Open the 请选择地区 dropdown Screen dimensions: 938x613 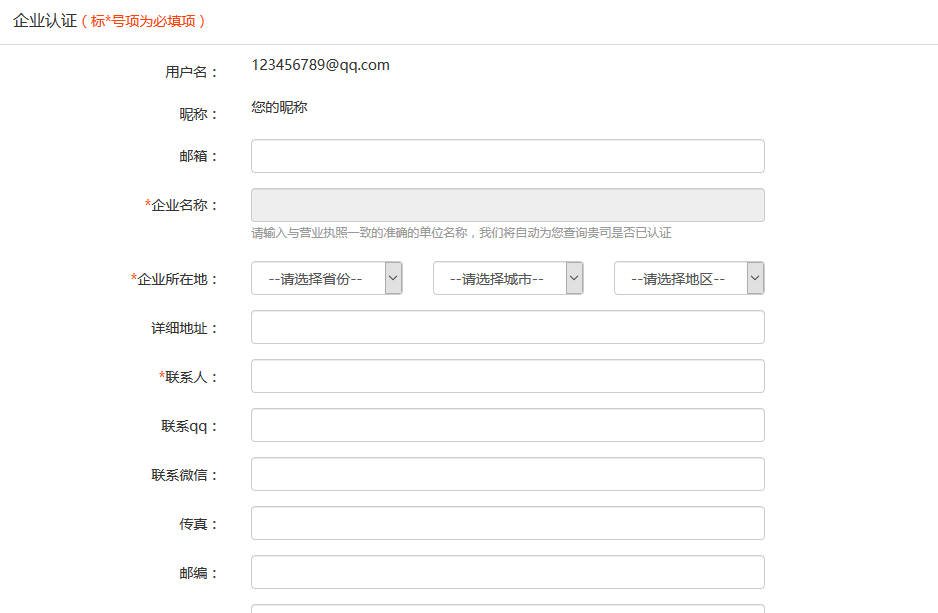[688, 279]
